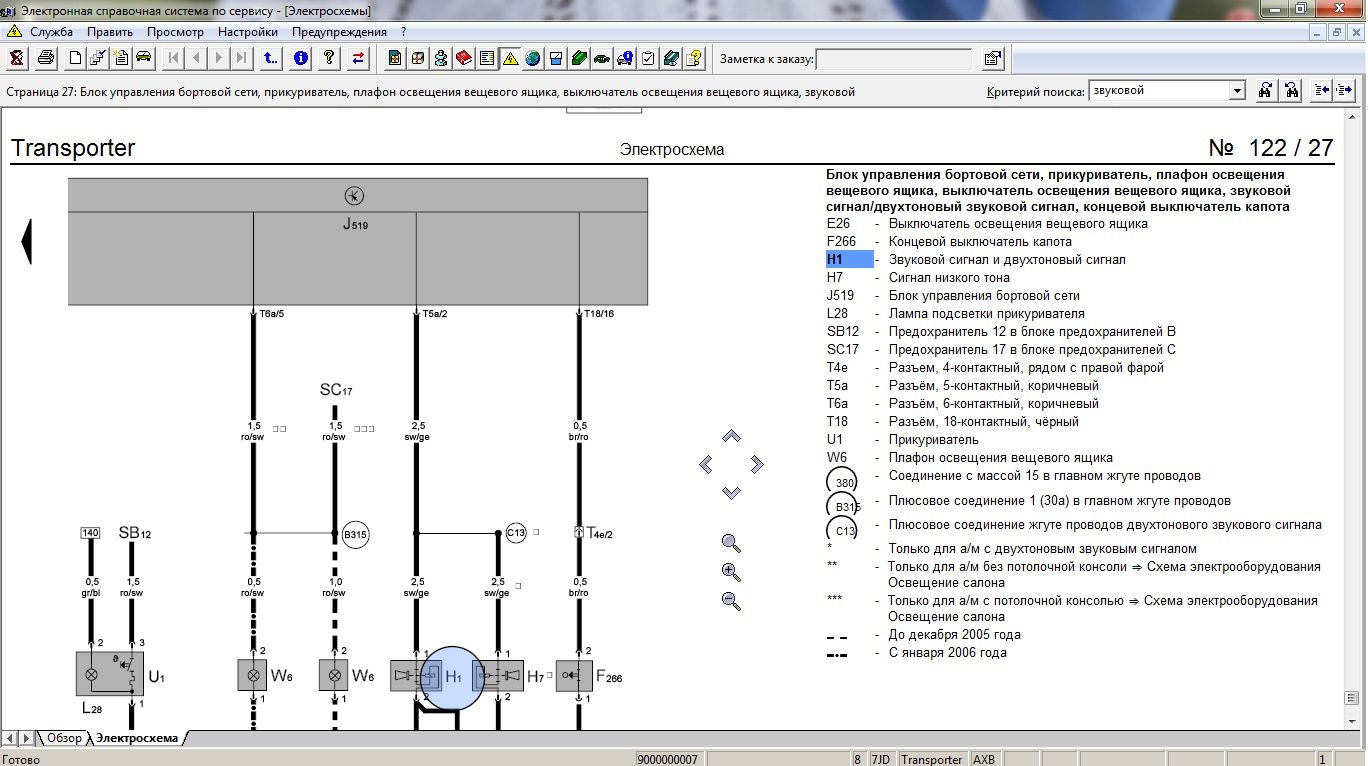Click the U1 cigarette lighter symbol

(x=109, y=673)
